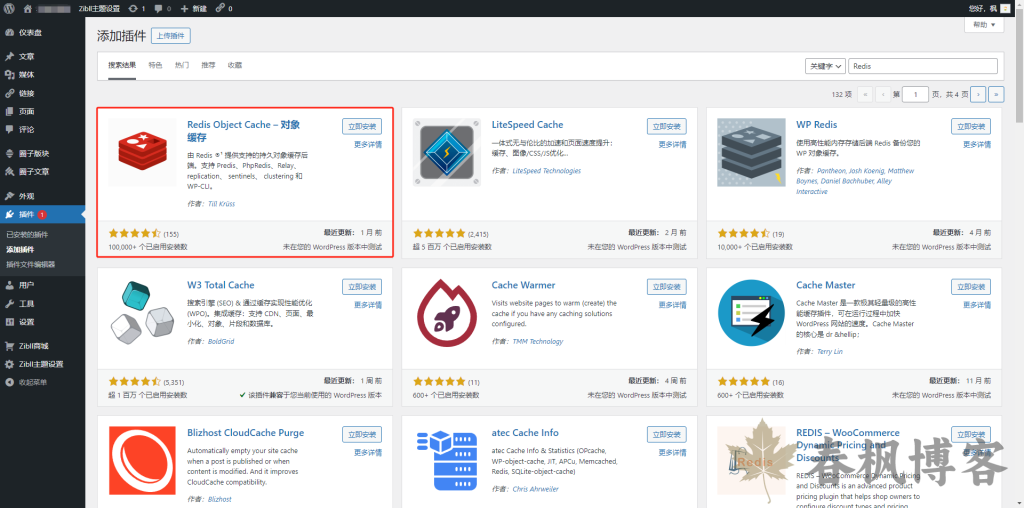Install Cache Master with 立即安装
Image resolution: width=1024 pixels, height=508 pixels.
click(x=971, y=287)
